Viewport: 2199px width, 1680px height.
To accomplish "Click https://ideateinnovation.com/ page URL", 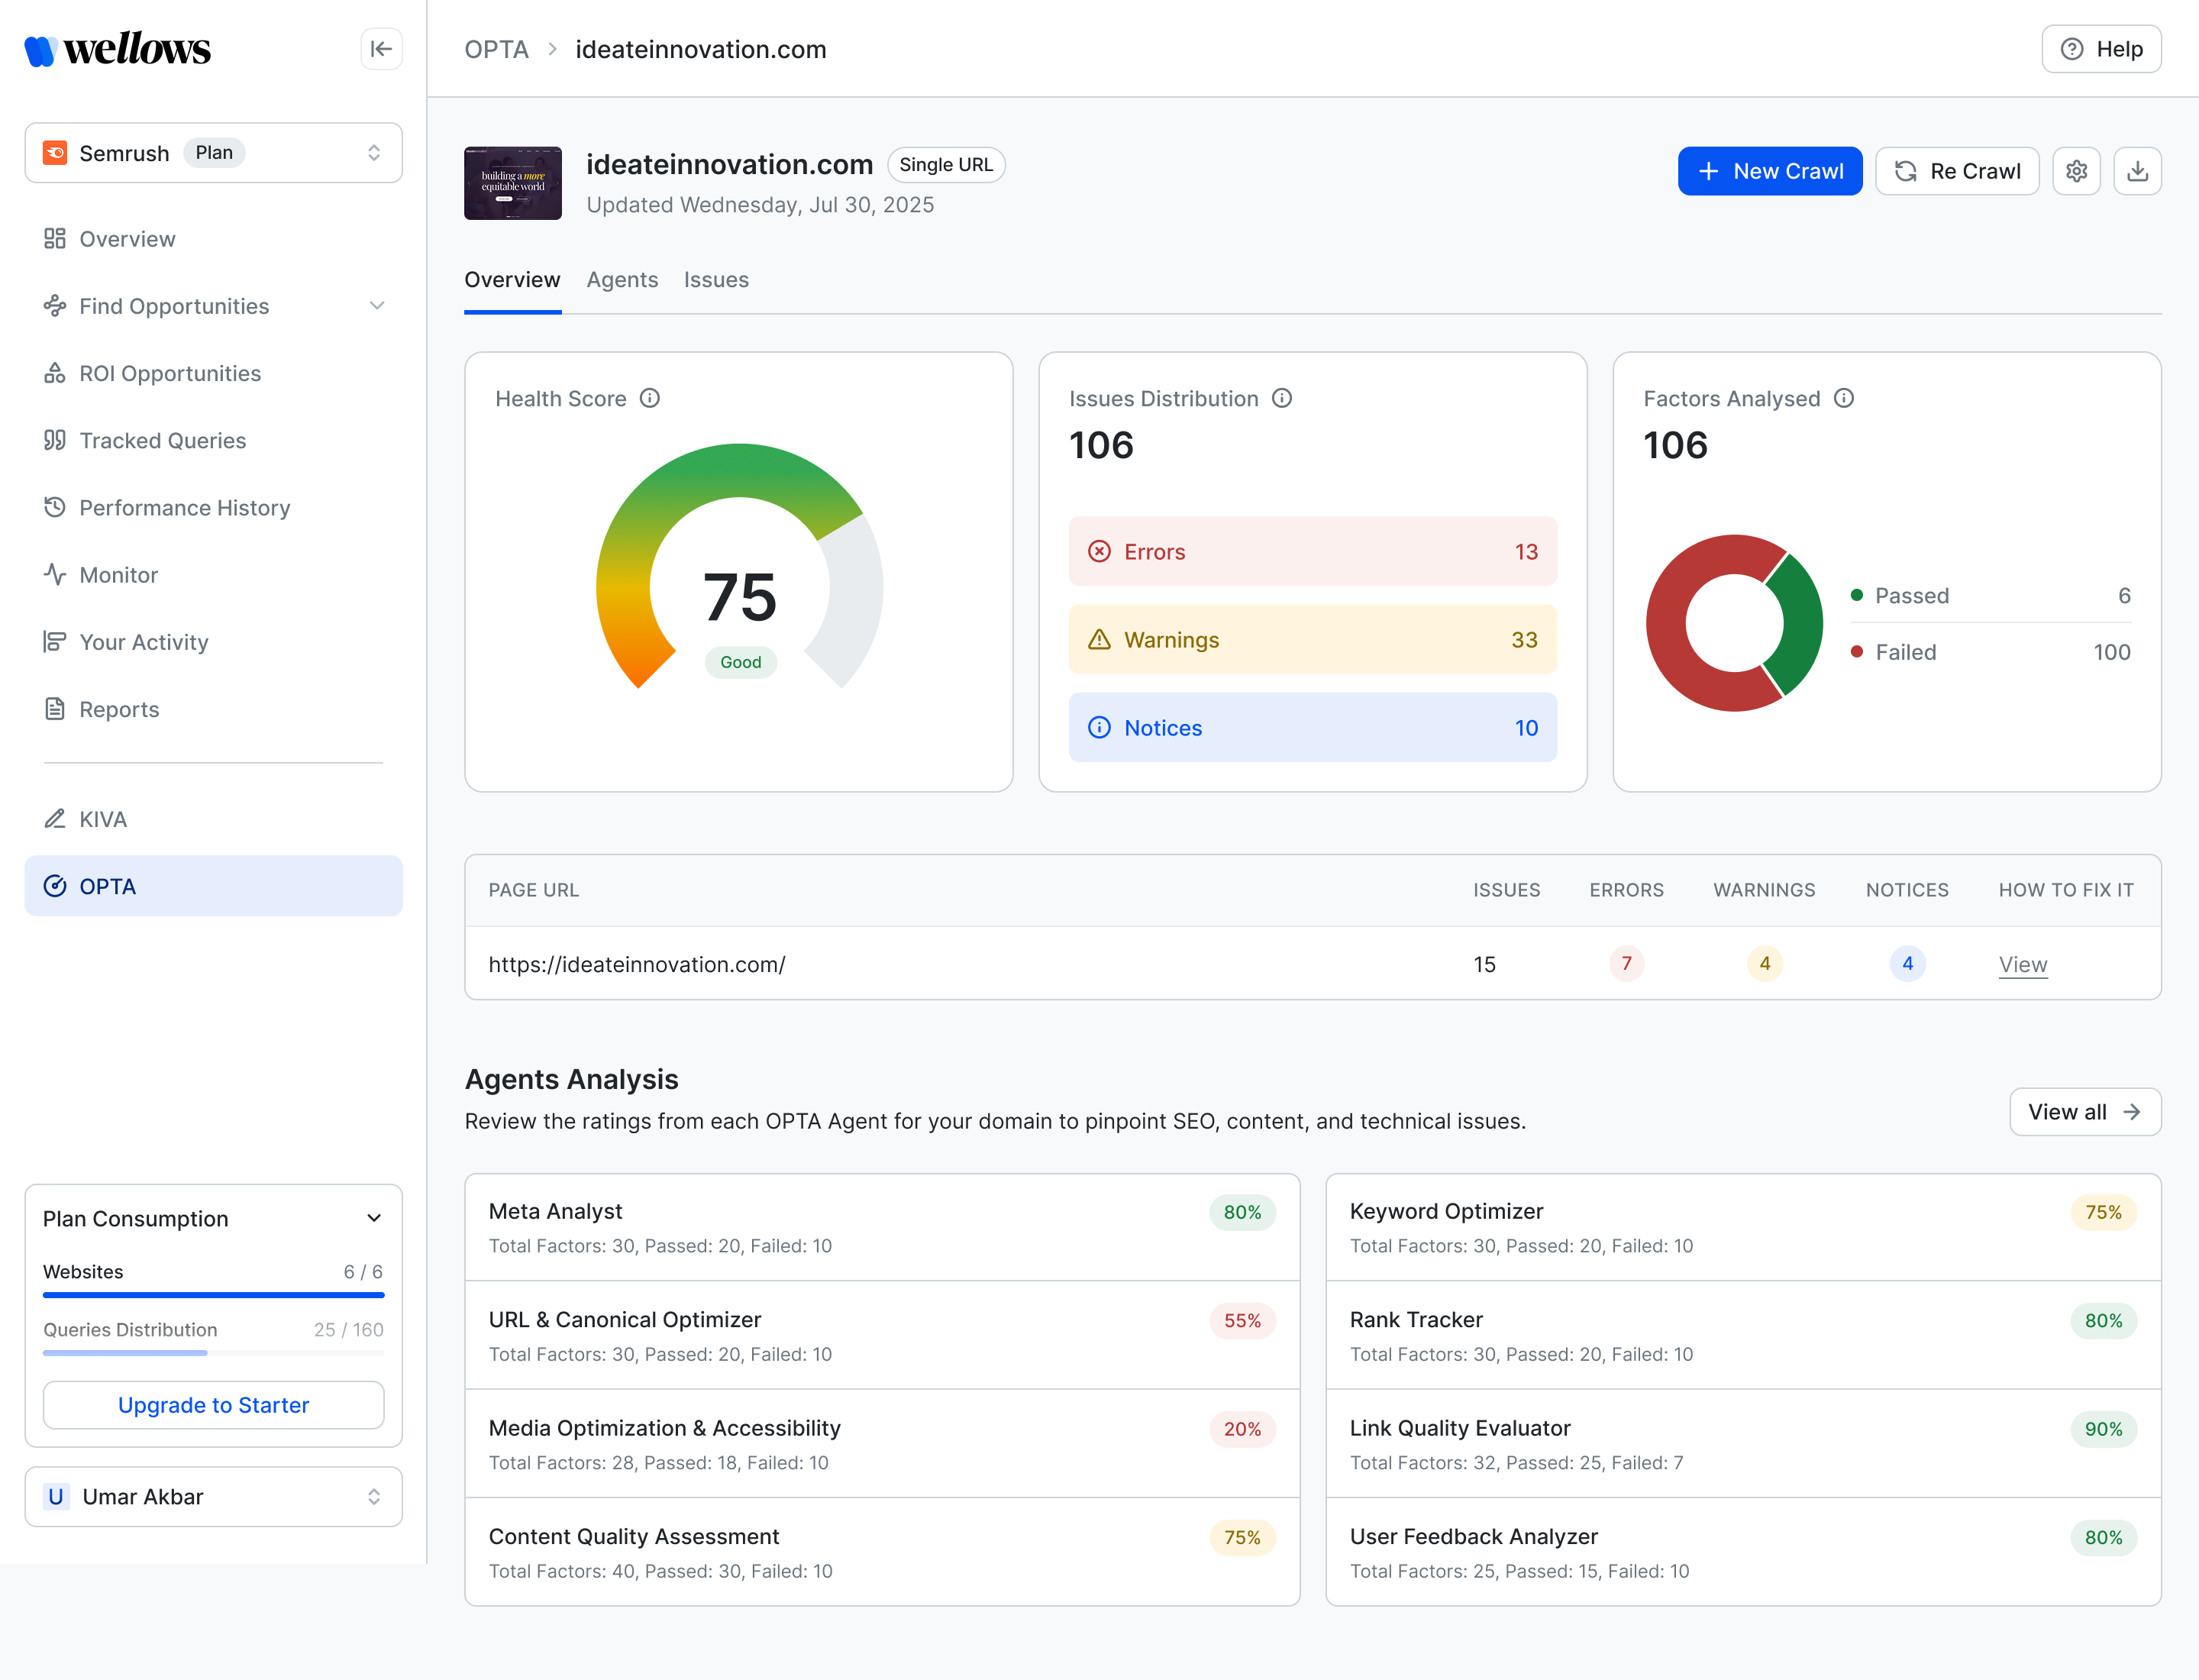I will point(637,964).
